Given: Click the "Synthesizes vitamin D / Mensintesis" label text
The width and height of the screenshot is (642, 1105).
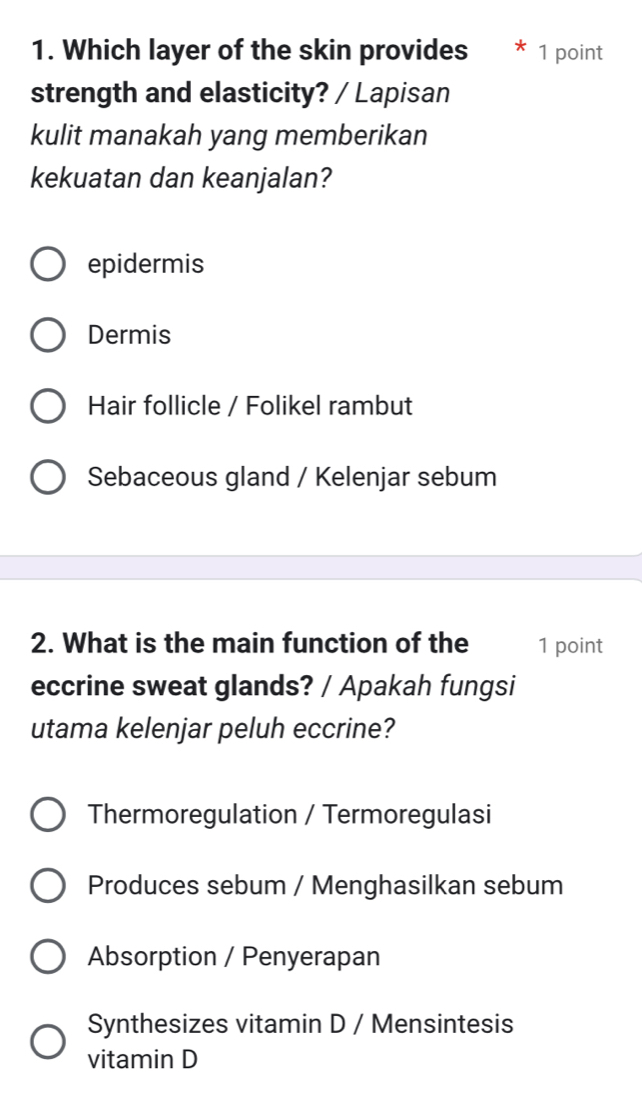Looking at the screenshot, I should point(300,1025).
